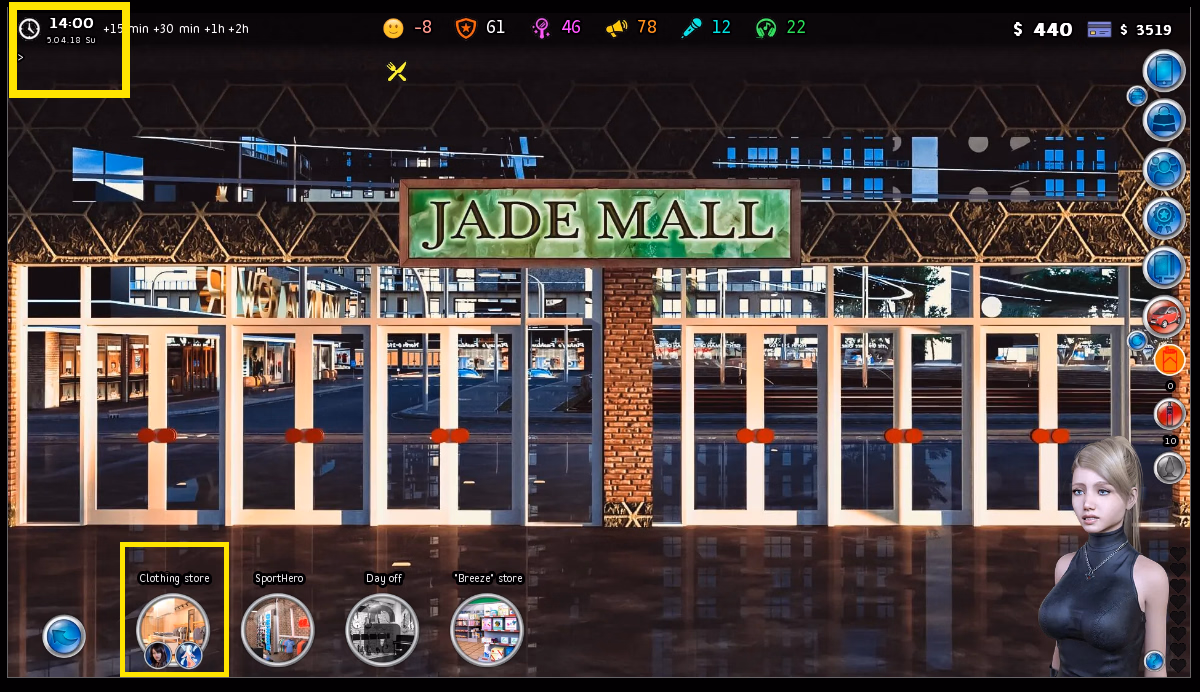The width and height of the screenshot is (1200, 692).
Task: Open the achievements badge icon
Action: [x=1164, y=218]
